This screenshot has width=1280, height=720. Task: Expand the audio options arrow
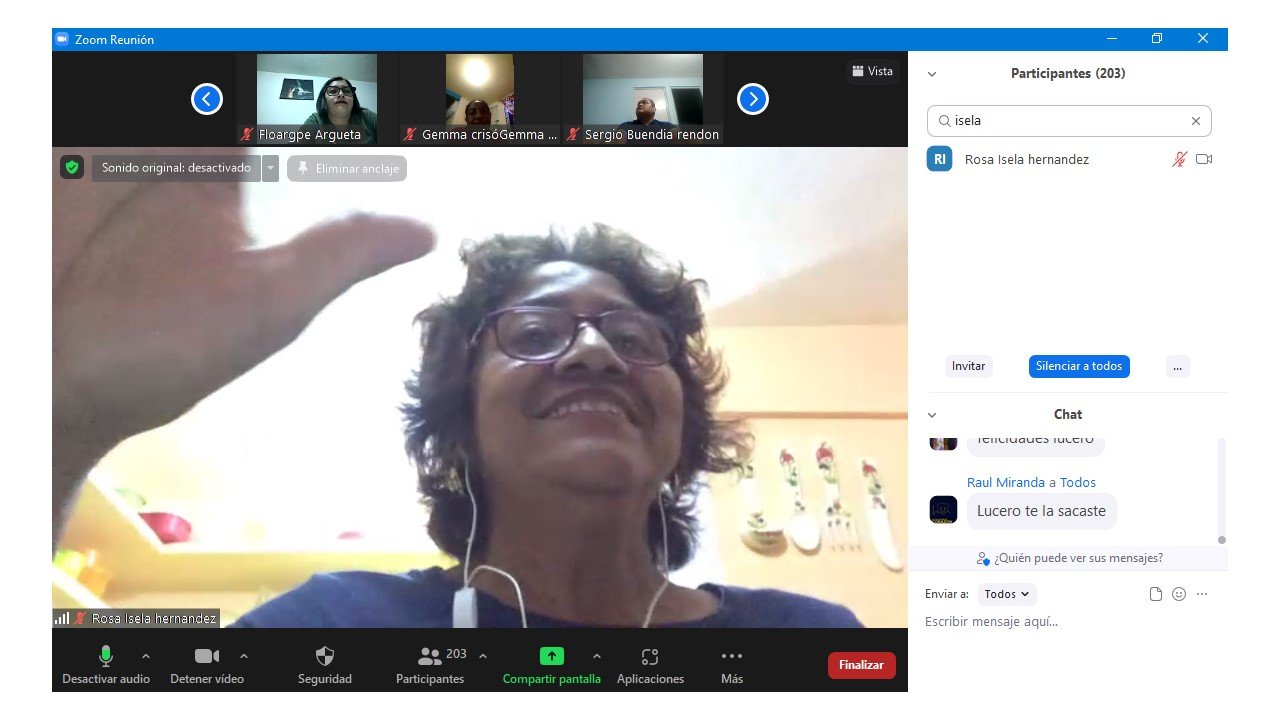146,657
